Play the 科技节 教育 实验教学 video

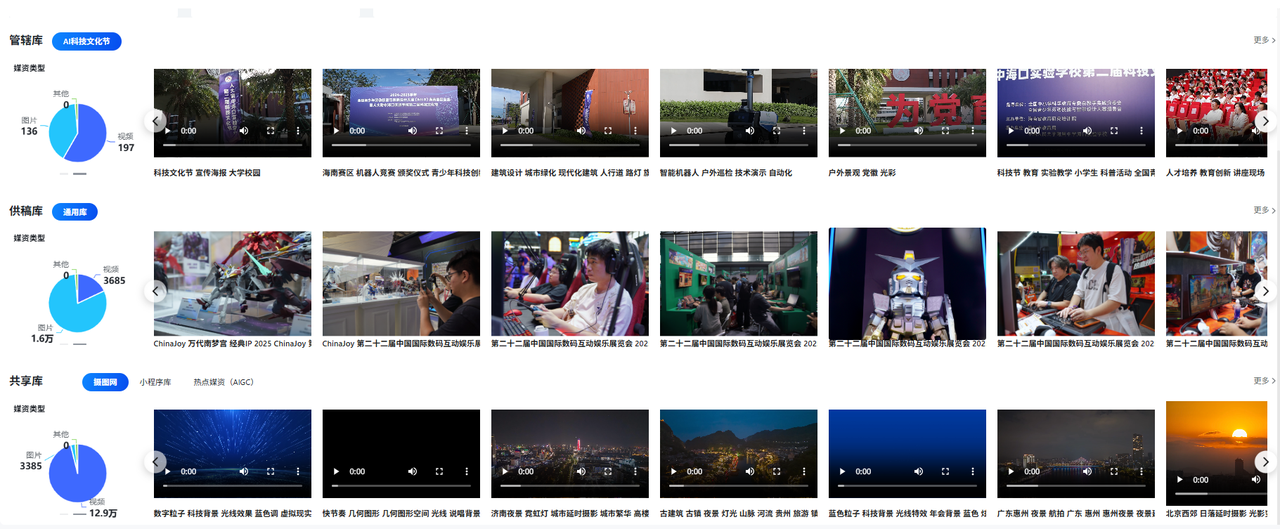tap(1013, 131)
